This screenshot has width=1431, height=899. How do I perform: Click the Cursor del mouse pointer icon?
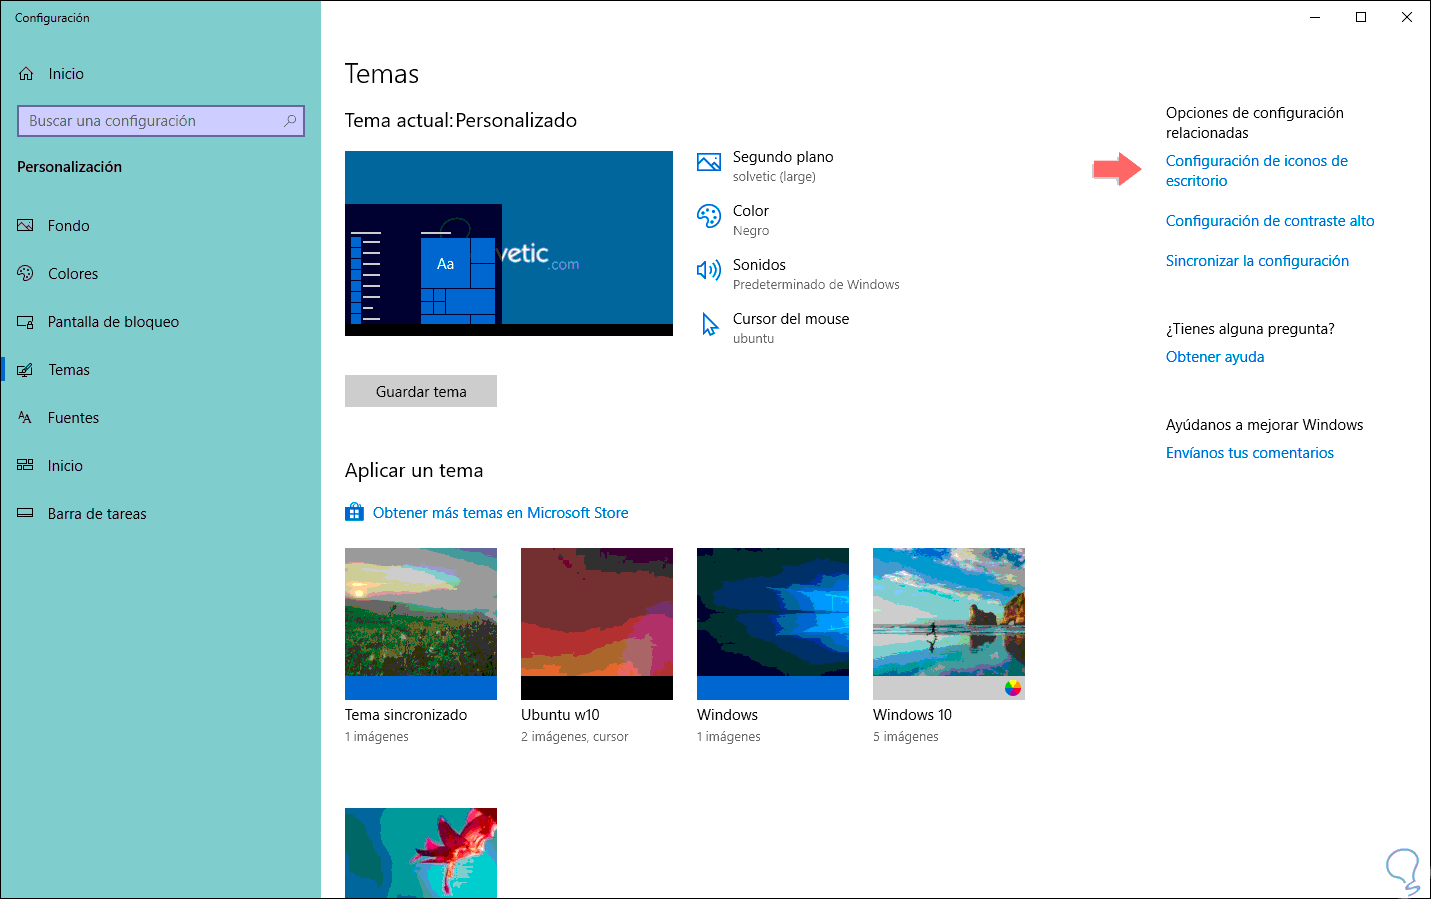(709, 324)
